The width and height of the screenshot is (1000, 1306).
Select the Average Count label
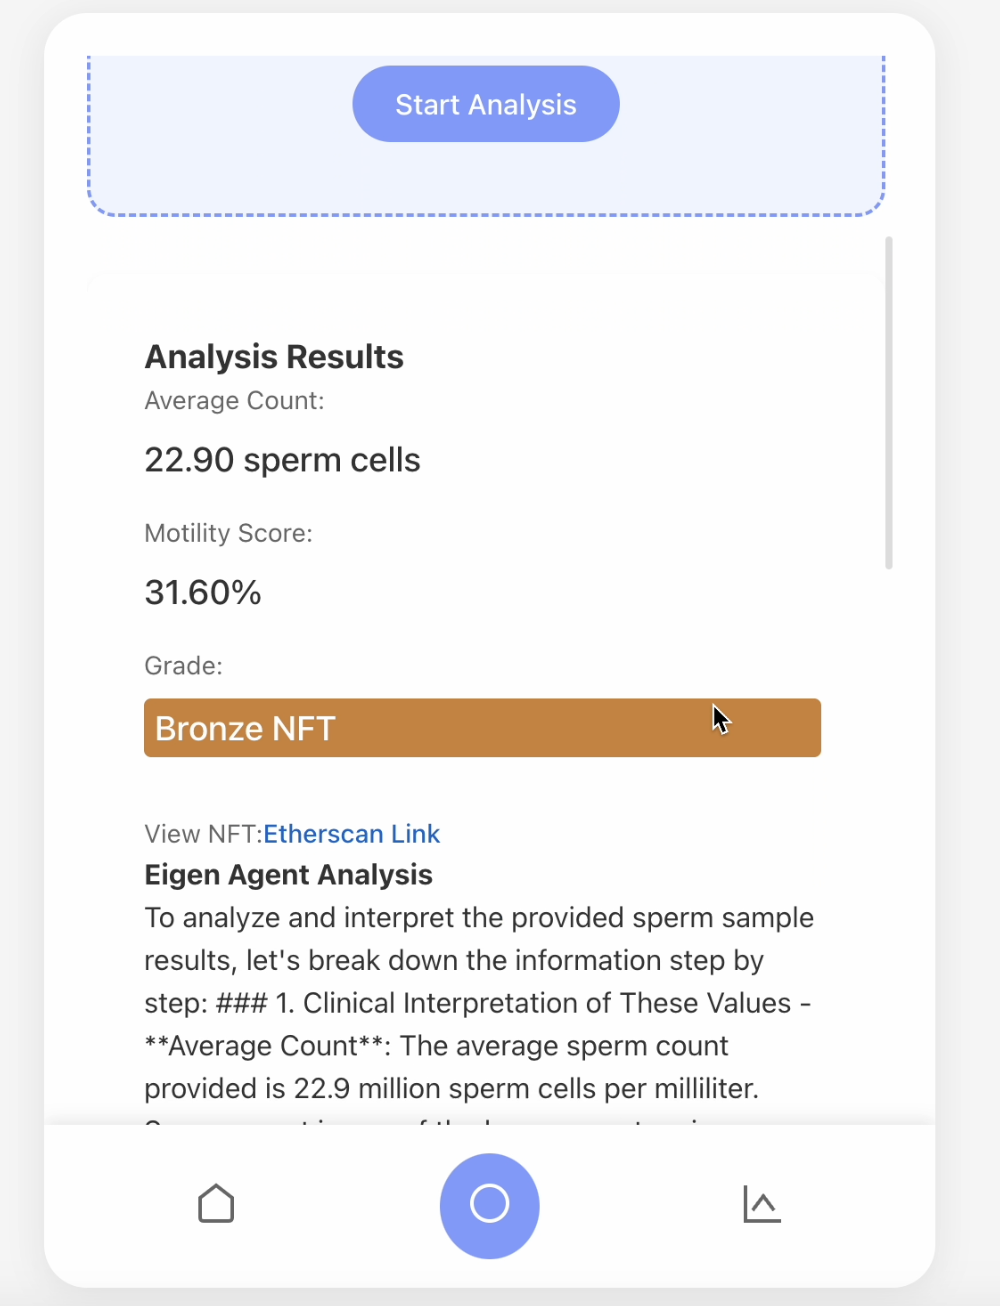click(234, 401)
